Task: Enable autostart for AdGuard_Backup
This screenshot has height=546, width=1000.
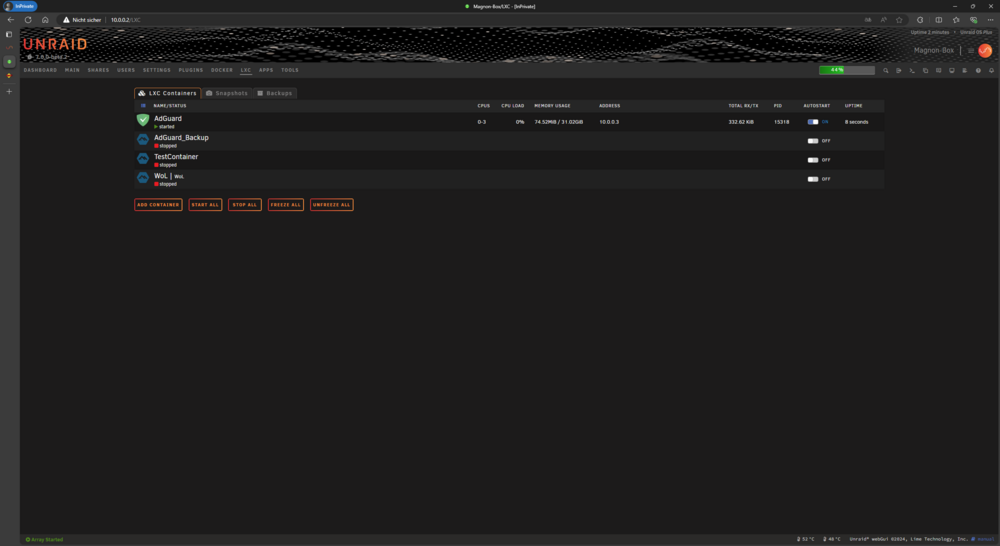Action: click(x=812, y=141)
